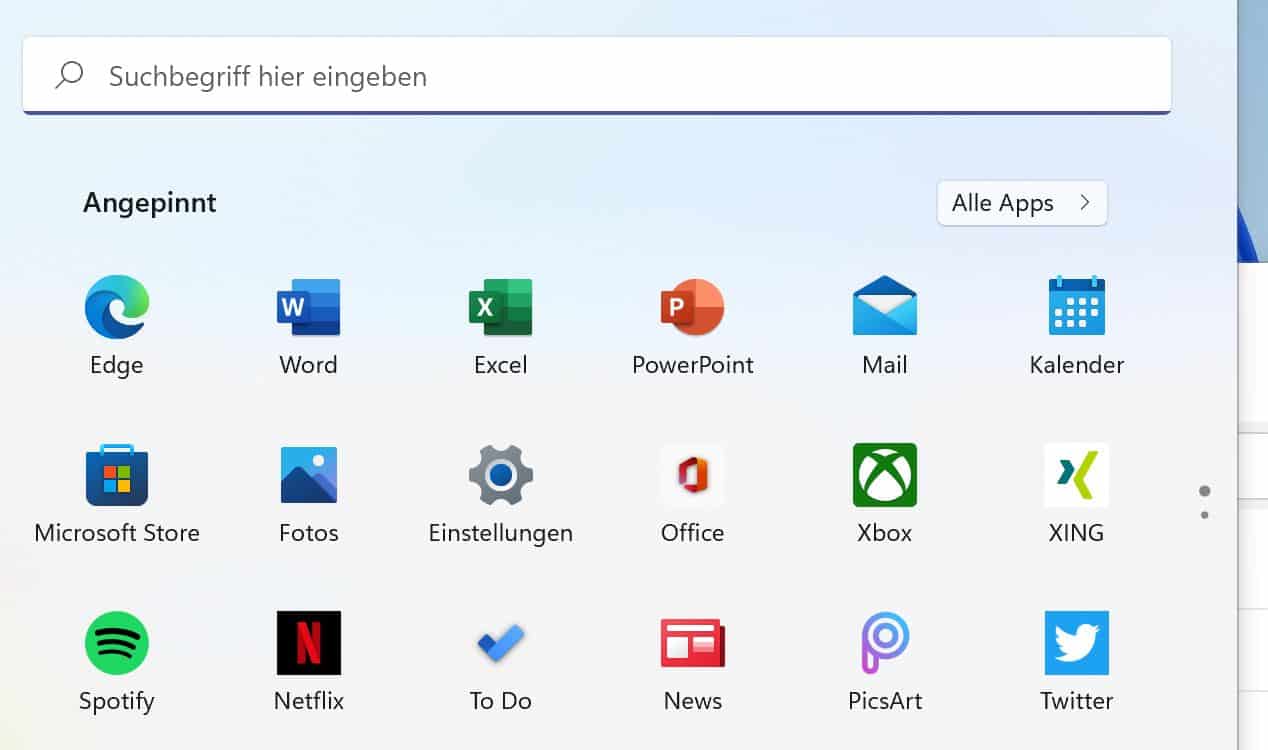Start PowerPoint from the pinned grid
This screenshot has height=750, width=1268.
(x=692, y=308)
